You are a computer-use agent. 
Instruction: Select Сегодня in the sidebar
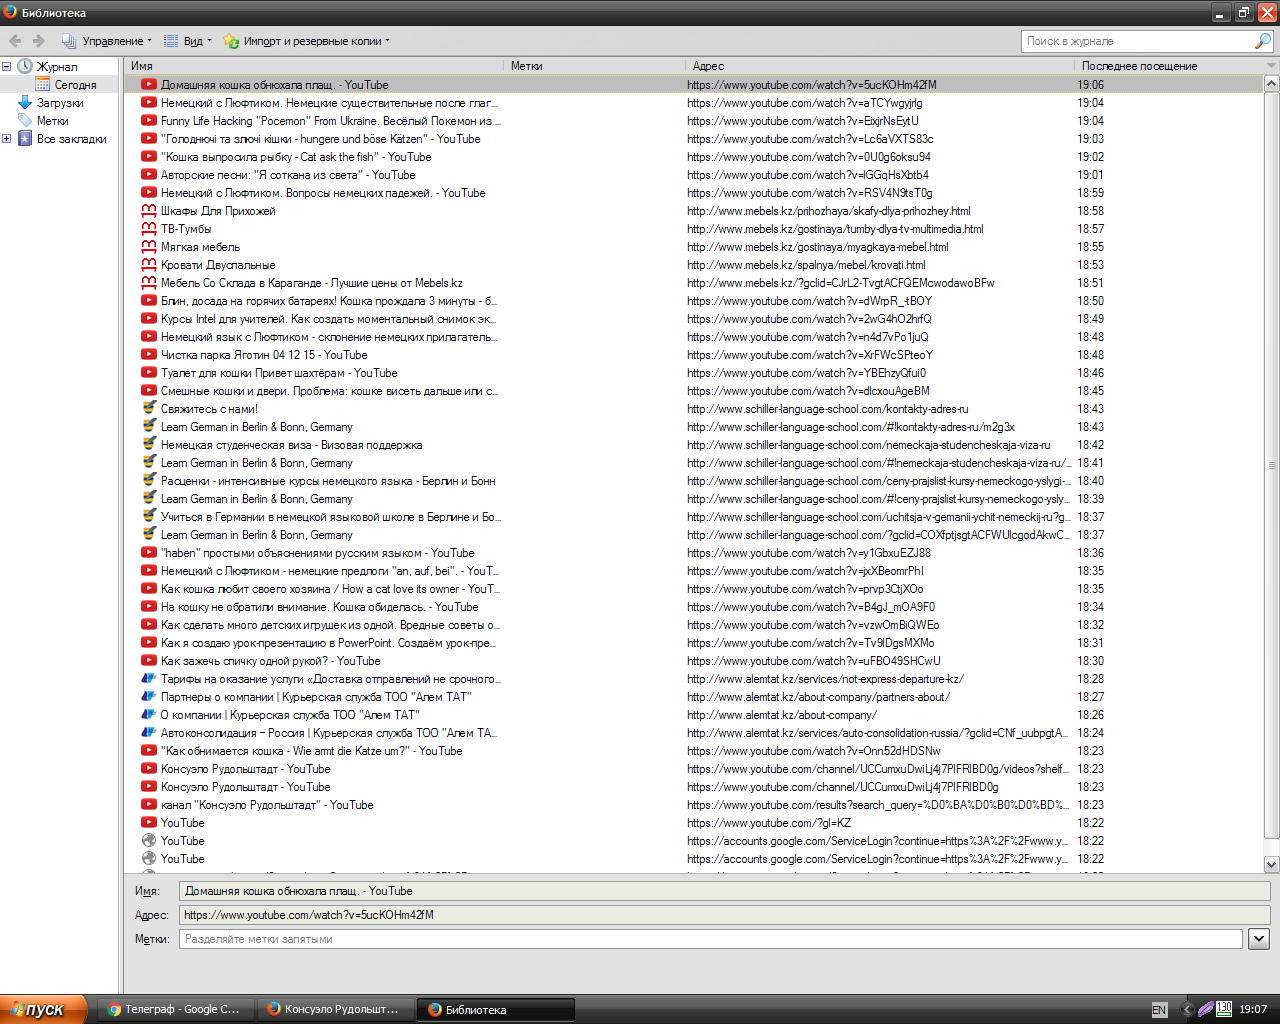point(76,85)
